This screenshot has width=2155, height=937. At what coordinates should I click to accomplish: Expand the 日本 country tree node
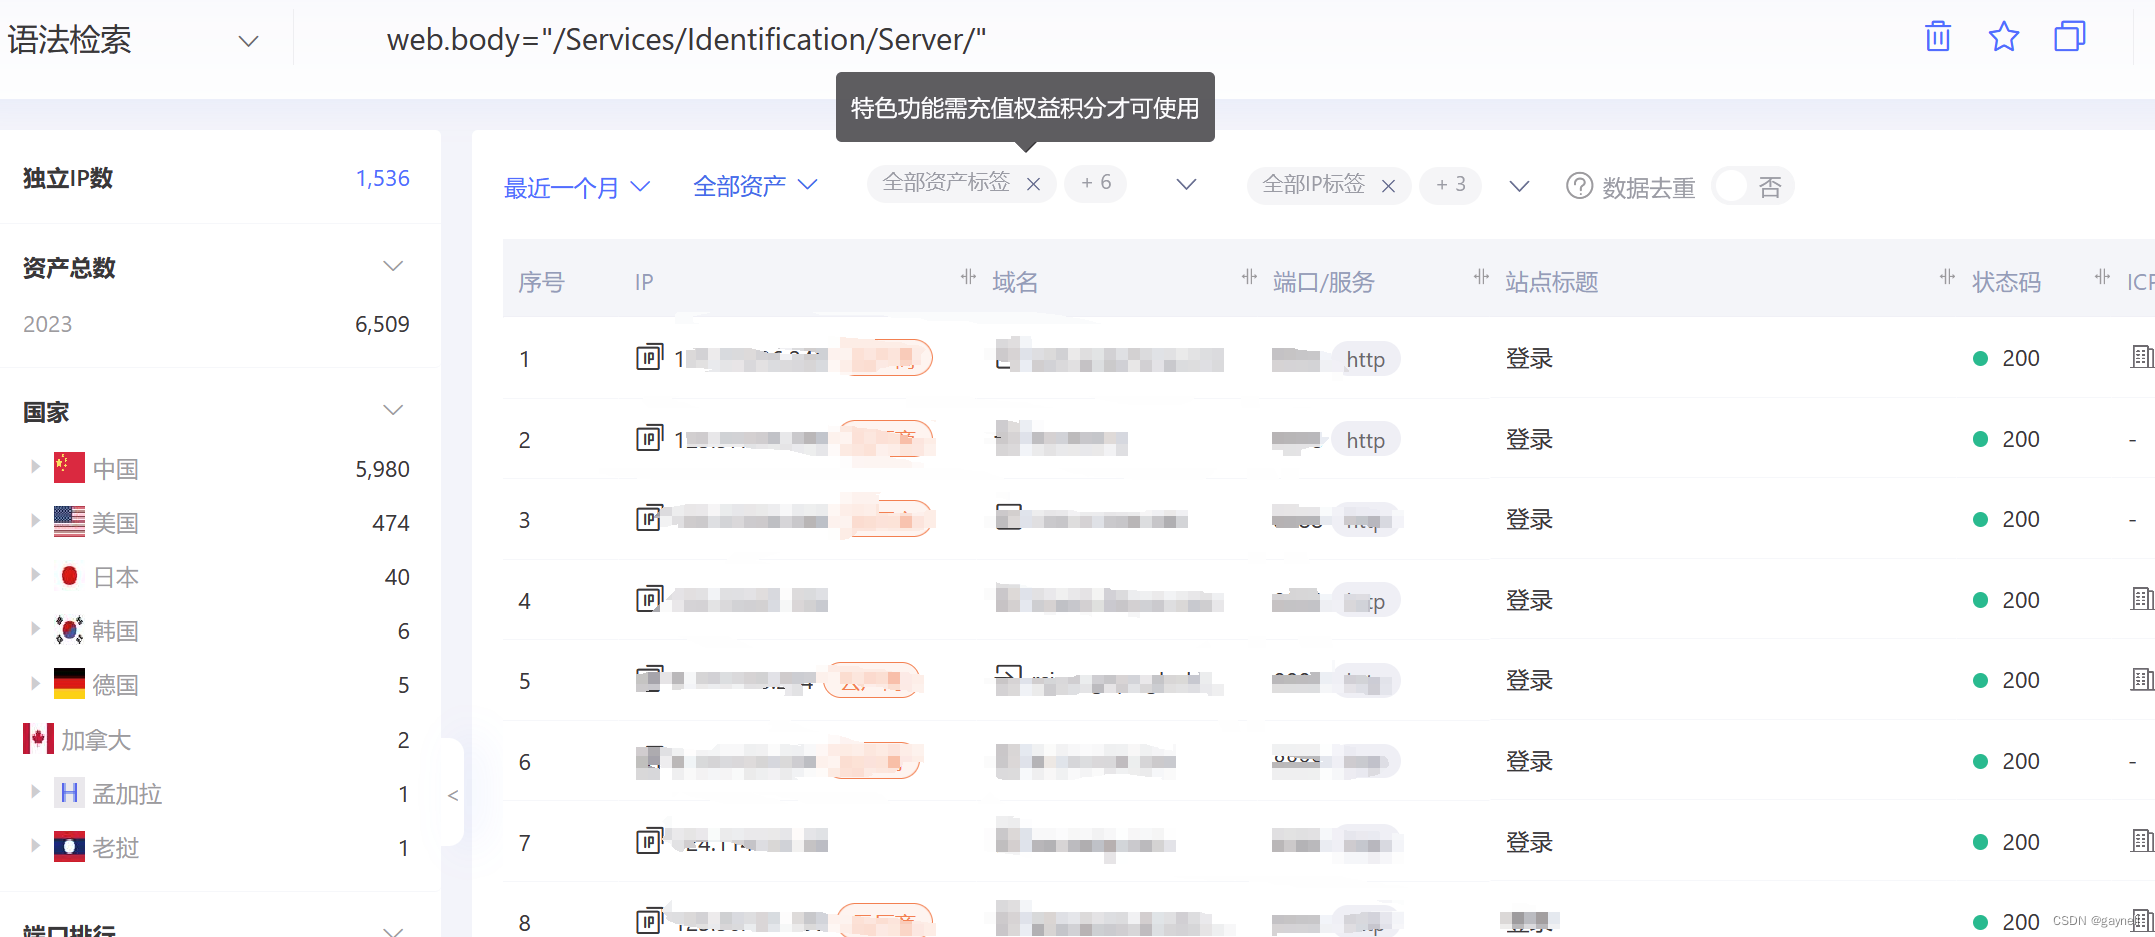[35, 575]
